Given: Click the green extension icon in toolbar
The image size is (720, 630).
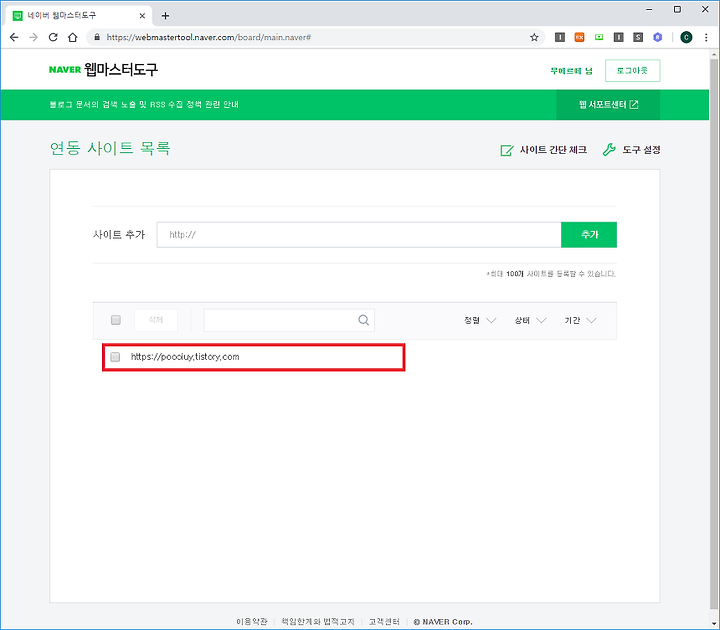Looking at the screenshot, I should pos(599,37).
